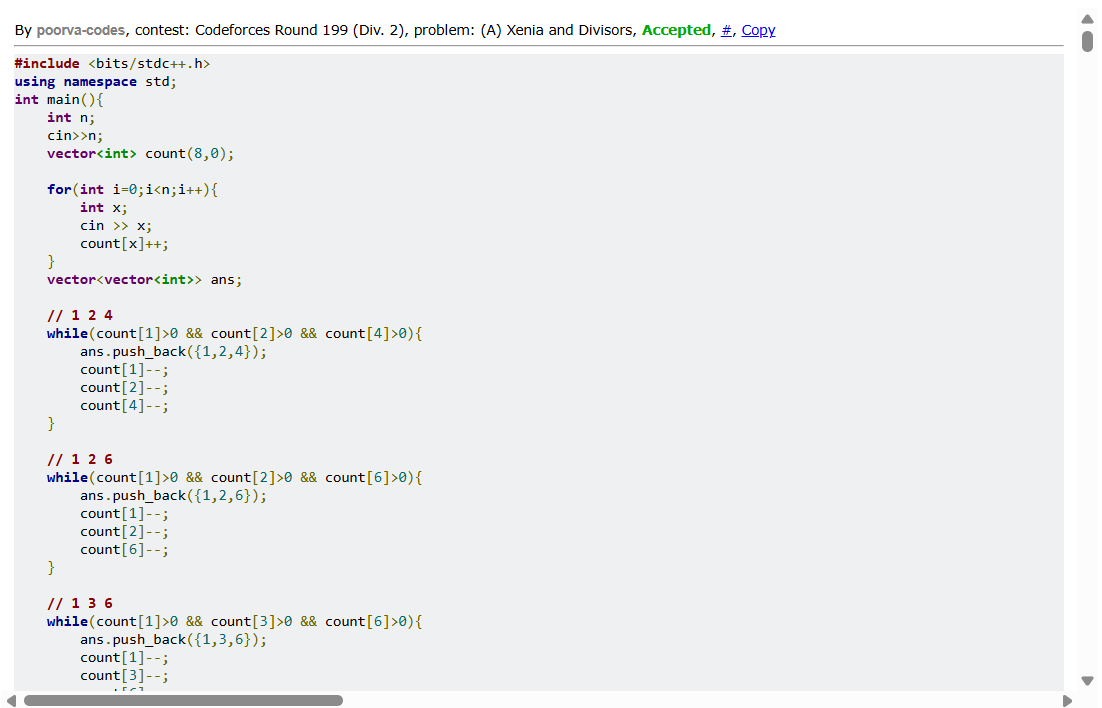Click the // 1 3 6 comment
This screenshot has height=708, width=1102.
click(80, 603)
